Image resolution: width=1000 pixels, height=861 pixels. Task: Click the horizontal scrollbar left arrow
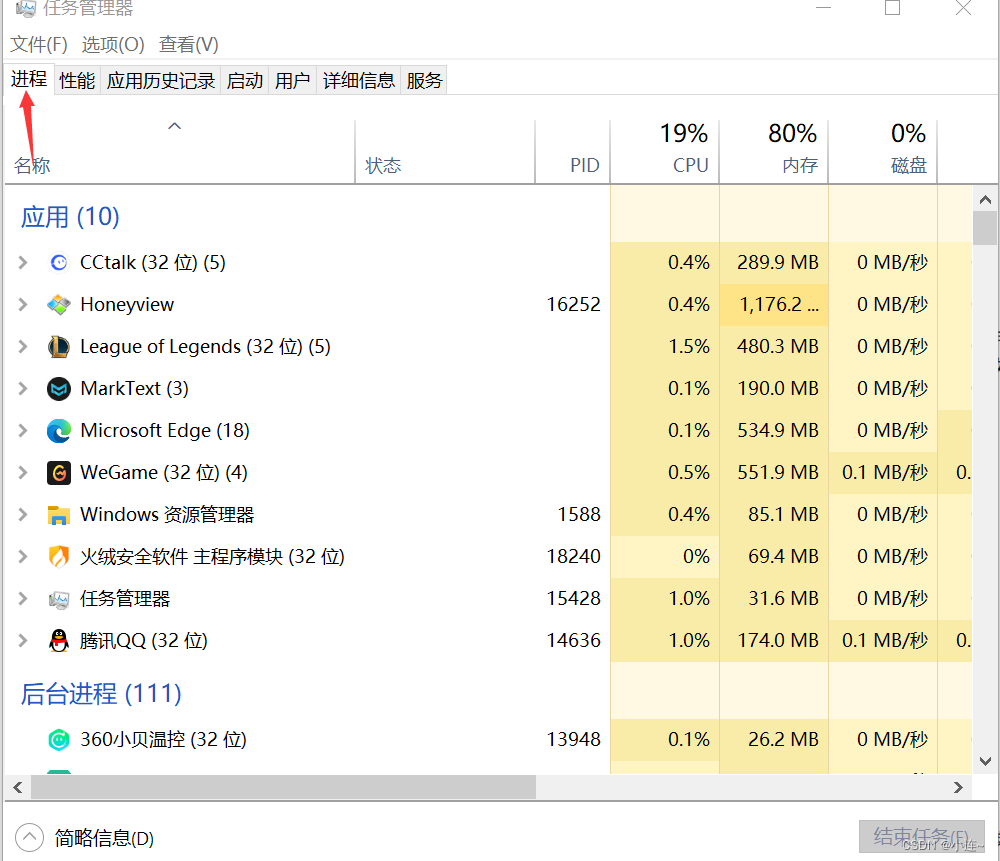(x=18, y=788)
